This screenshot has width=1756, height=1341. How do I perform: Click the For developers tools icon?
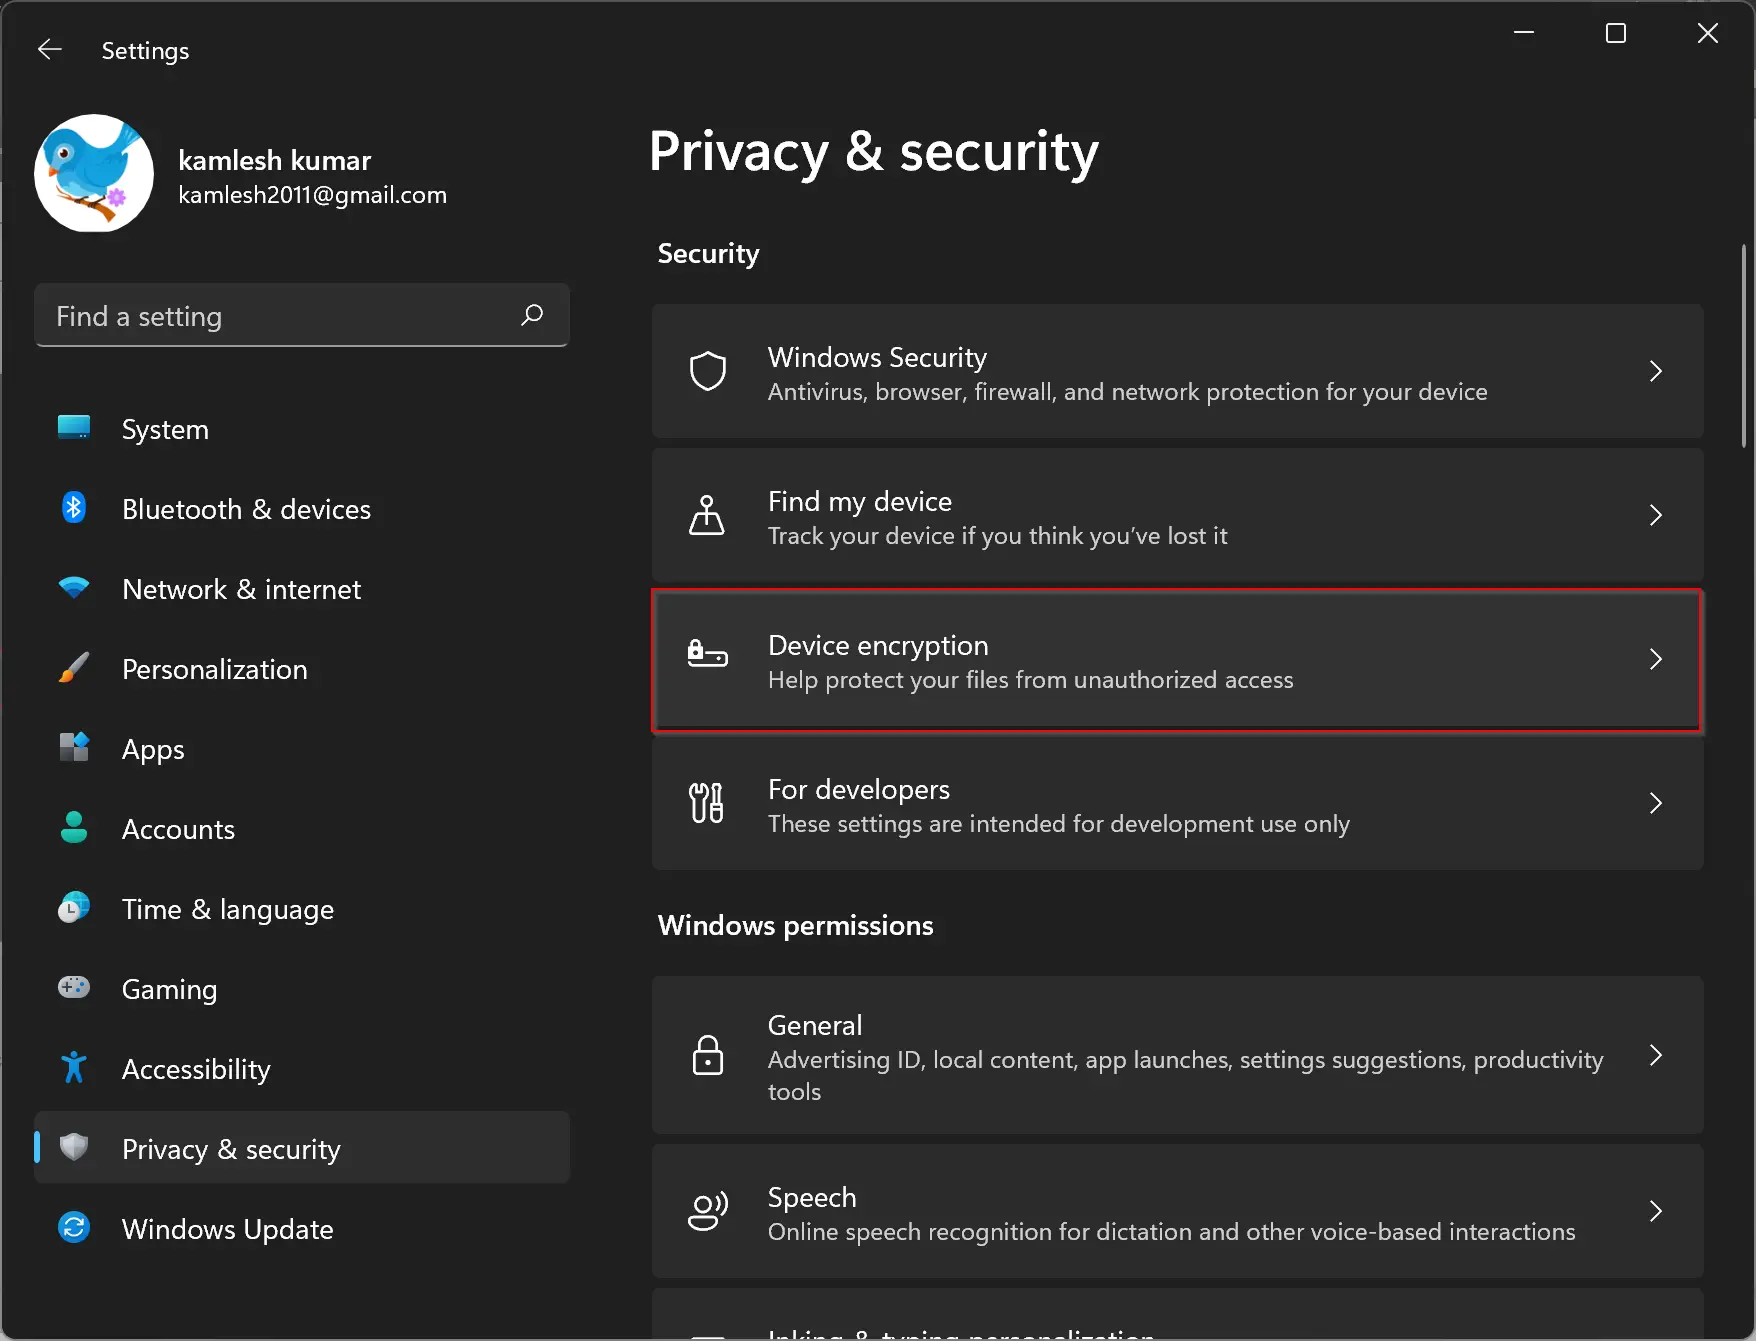tap(707, 803)
